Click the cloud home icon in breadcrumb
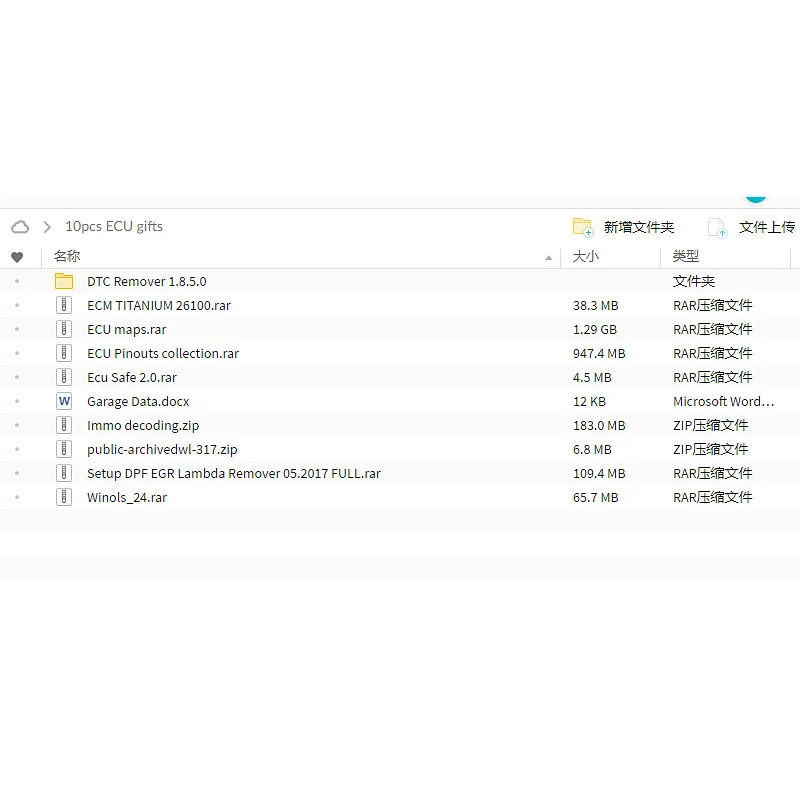This screenshot has height=800, width=800. pyautogui.click(x=20, y=227)
